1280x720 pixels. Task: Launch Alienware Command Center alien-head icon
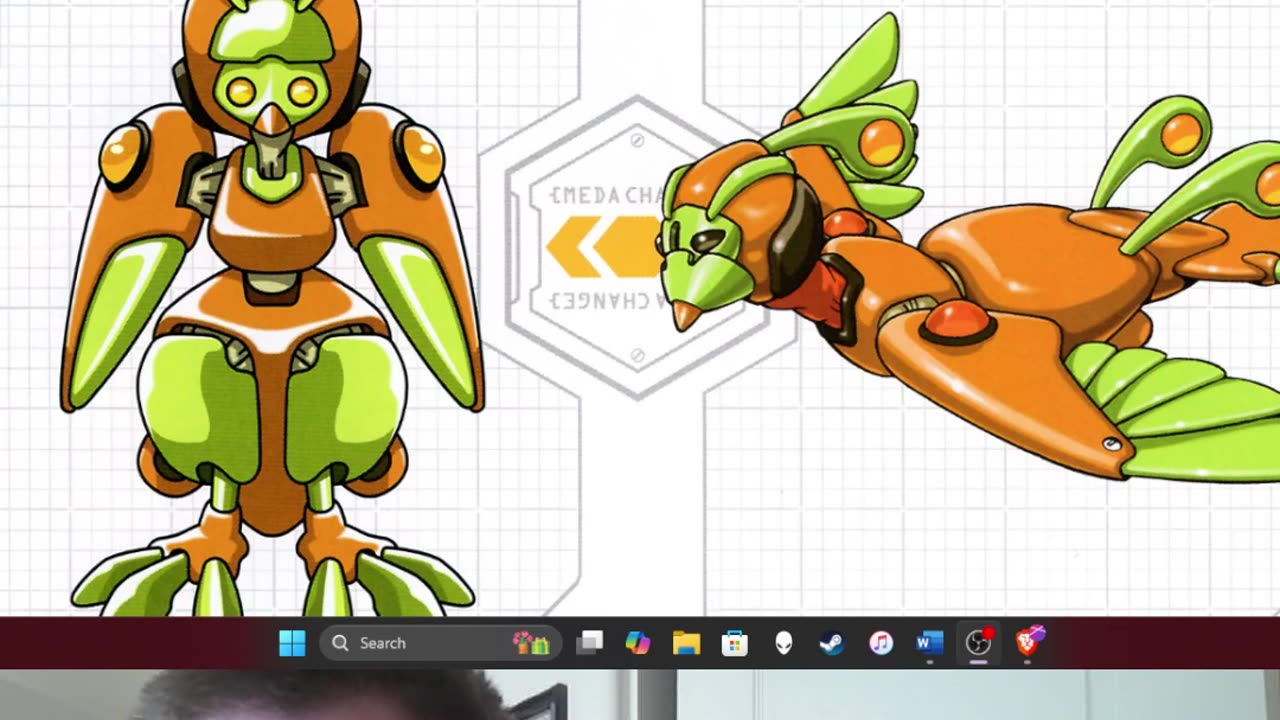[x=784, y=643]
